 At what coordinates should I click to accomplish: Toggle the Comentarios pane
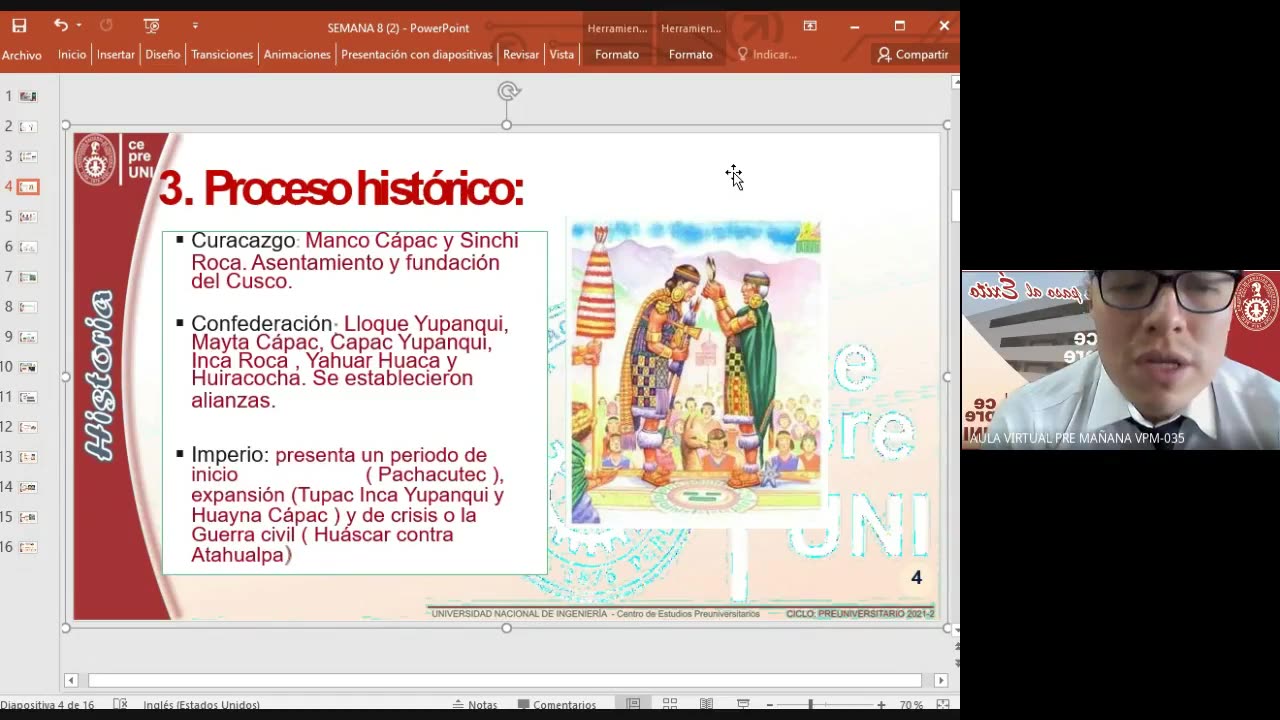coord(557,705)
